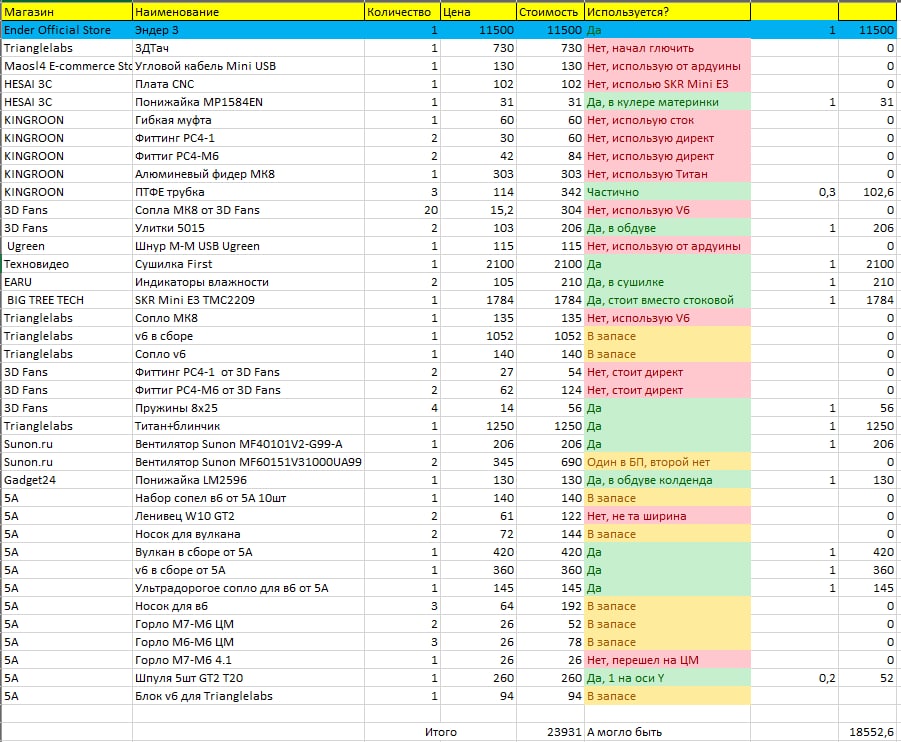The height and width of the screenshot is (742, 901).
Task: Select the 'Стоимость' header cell
Action: (550, 12)
